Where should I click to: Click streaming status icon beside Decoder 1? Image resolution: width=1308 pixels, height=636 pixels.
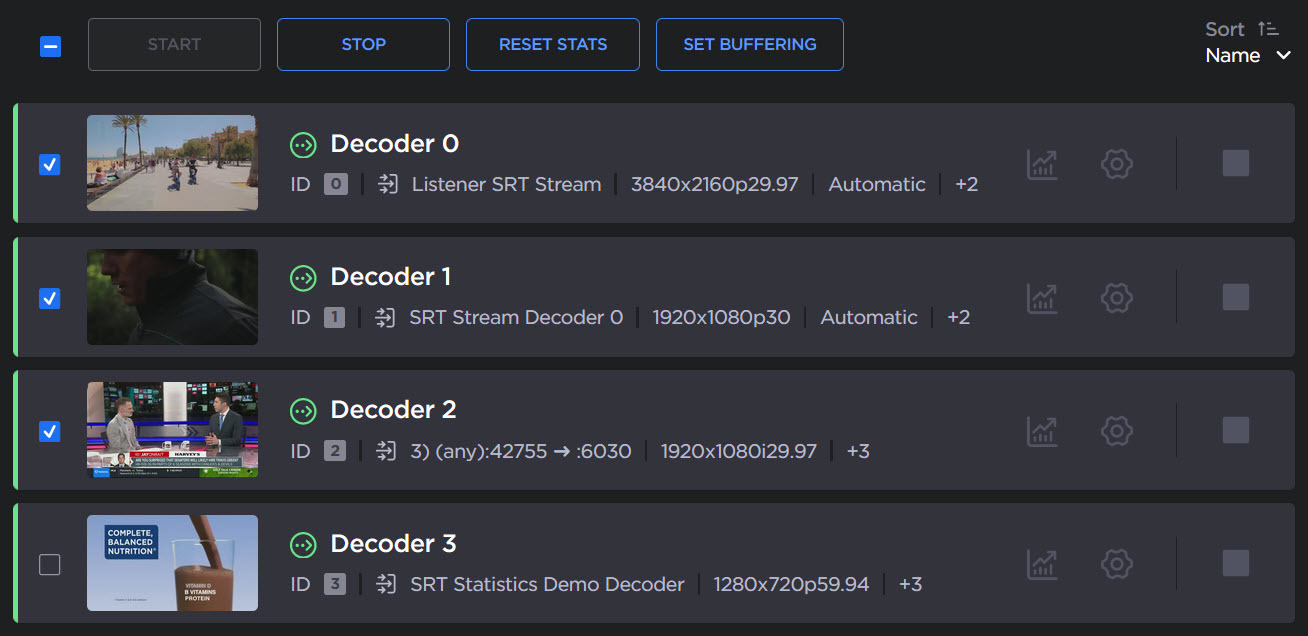[303, 277]
